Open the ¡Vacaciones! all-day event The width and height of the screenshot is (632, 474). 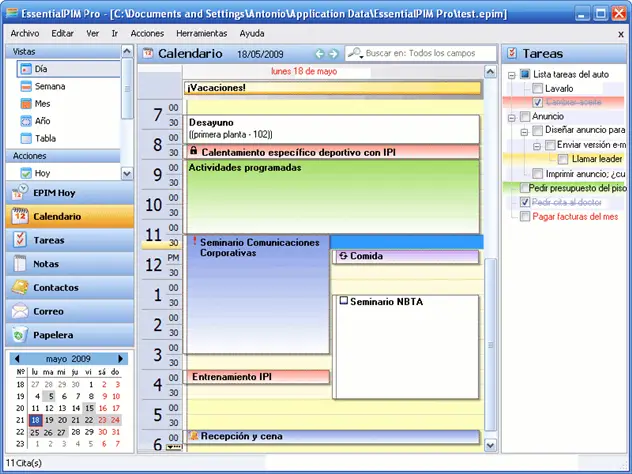[333, 88]
